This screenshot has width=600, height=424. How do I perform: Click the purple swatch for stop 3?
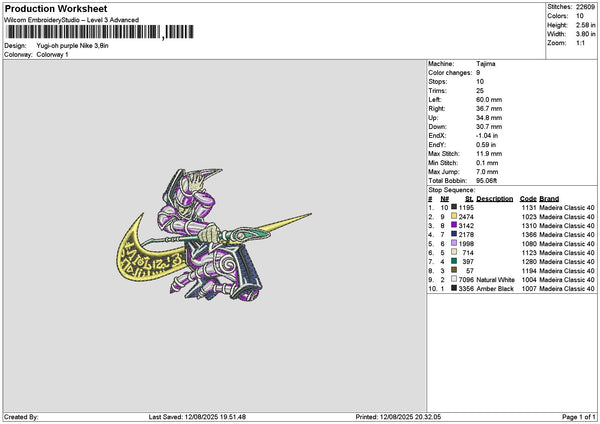[454, 225]
